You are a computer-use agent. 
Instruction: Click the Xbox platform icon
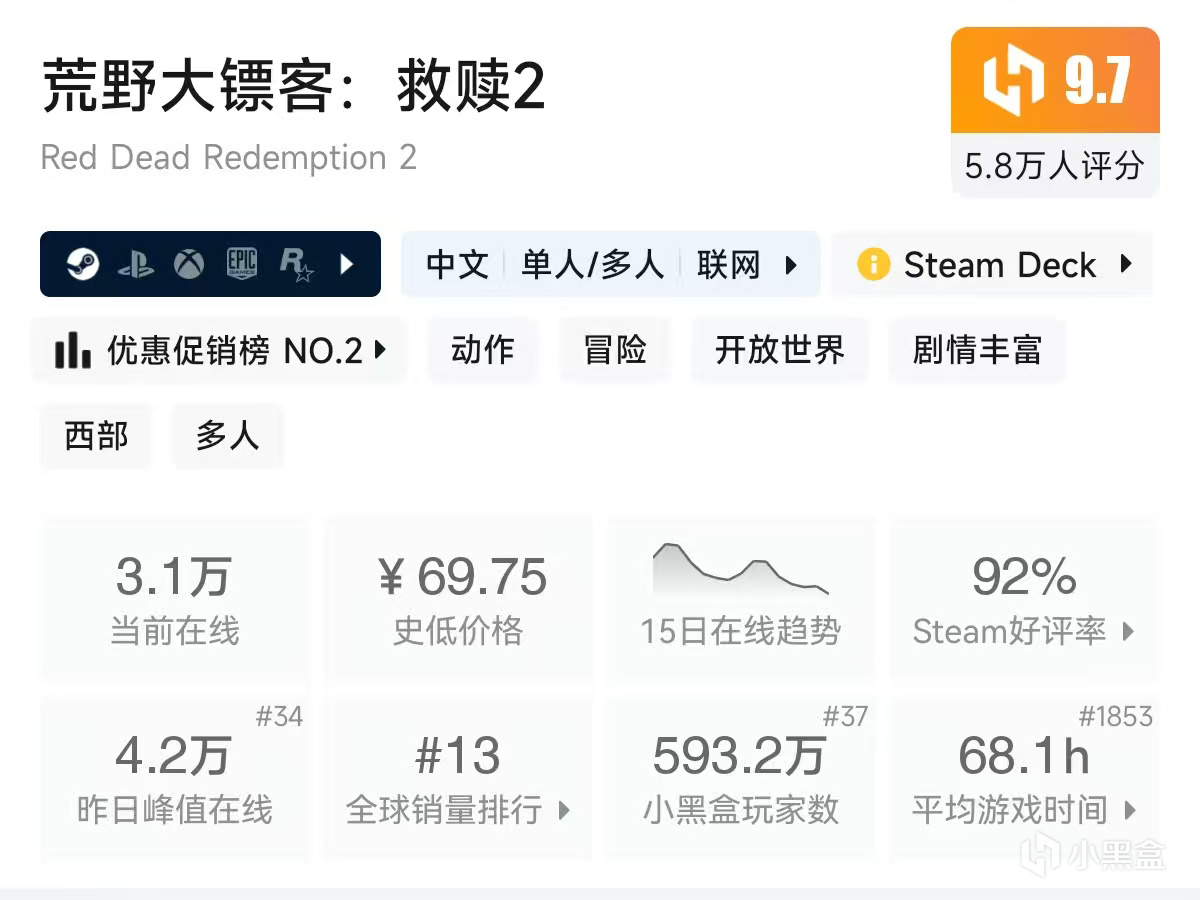point(189,265)
